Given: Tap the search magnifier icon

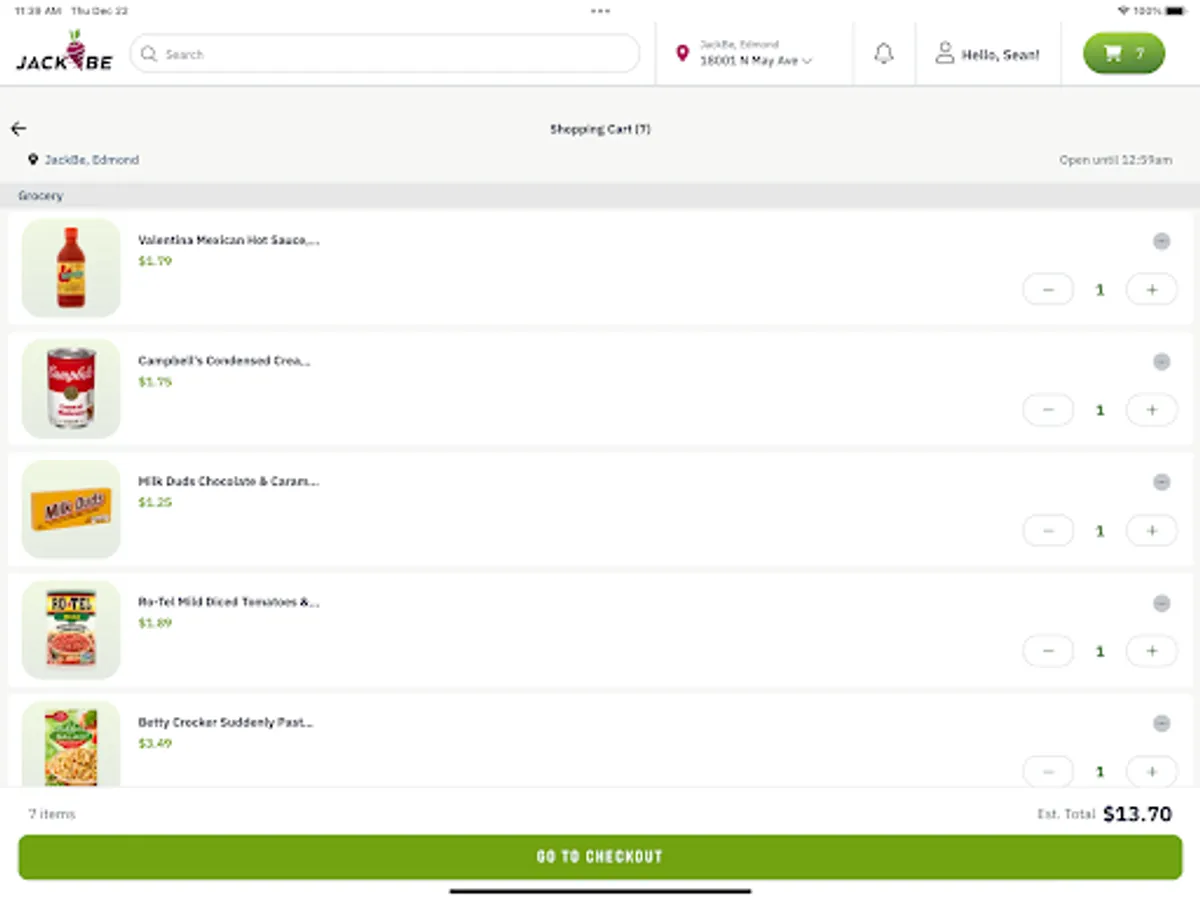Looking at the screenshot, I should [149, 54].
